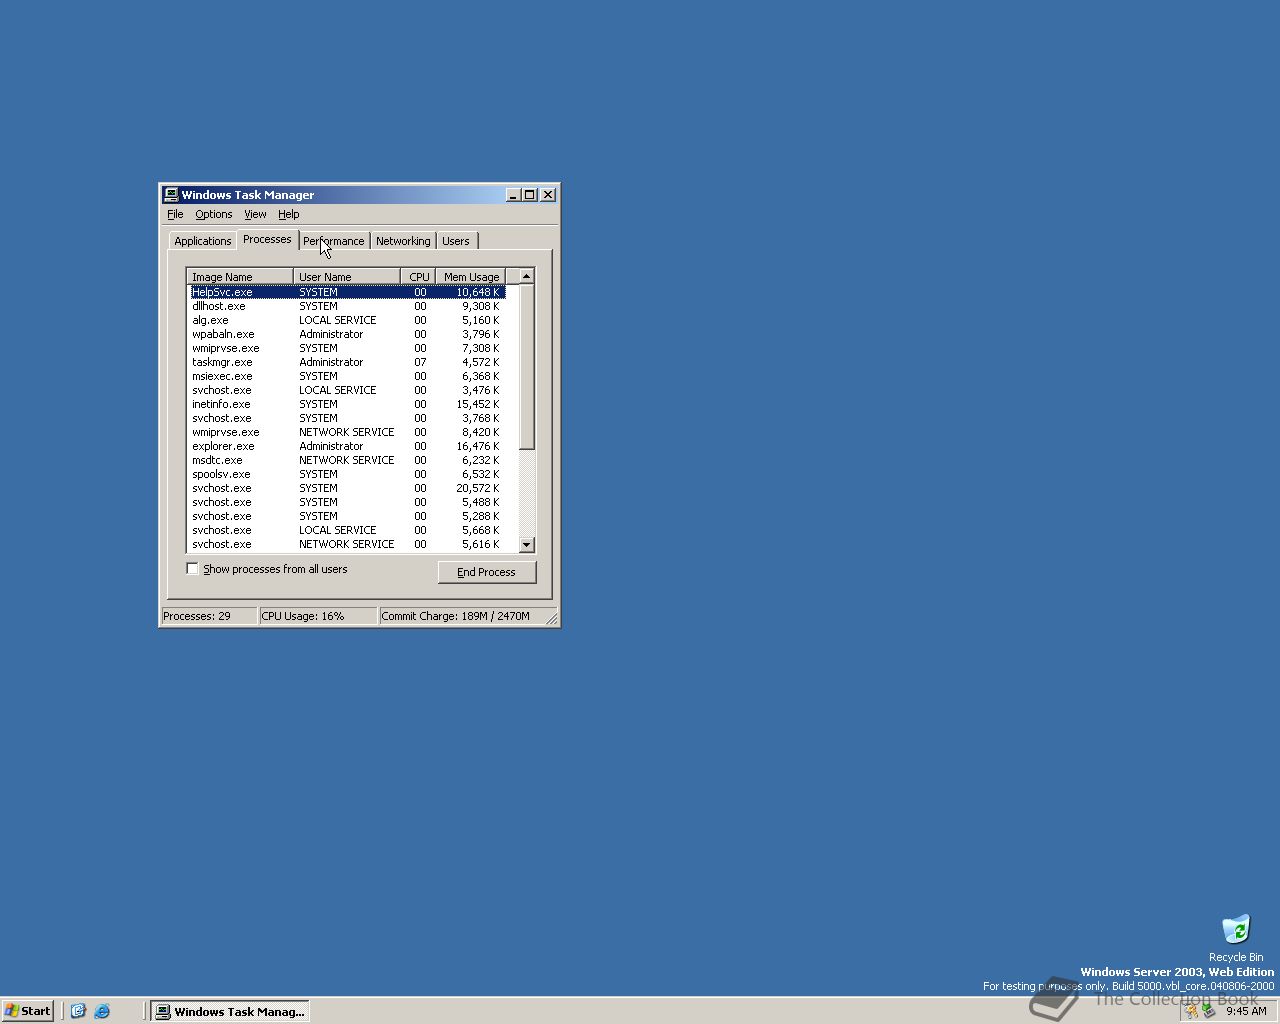Sort by Mem Usage column header
Viewport: 1280px width, 1024px height.
point(471,277)
